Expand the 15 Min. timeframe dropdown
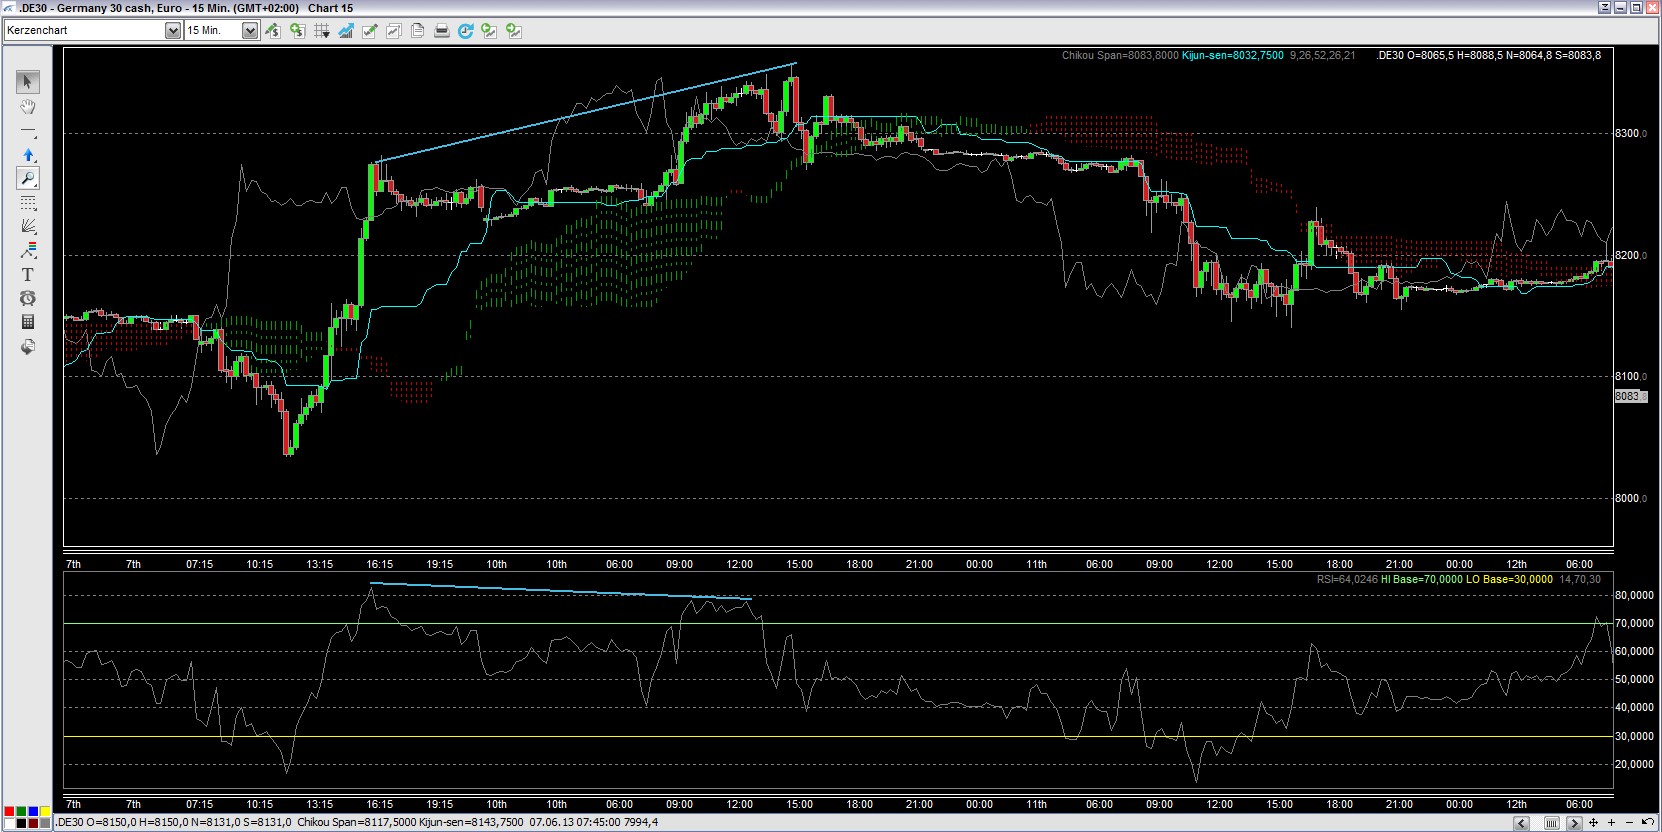 coord(250,31)
